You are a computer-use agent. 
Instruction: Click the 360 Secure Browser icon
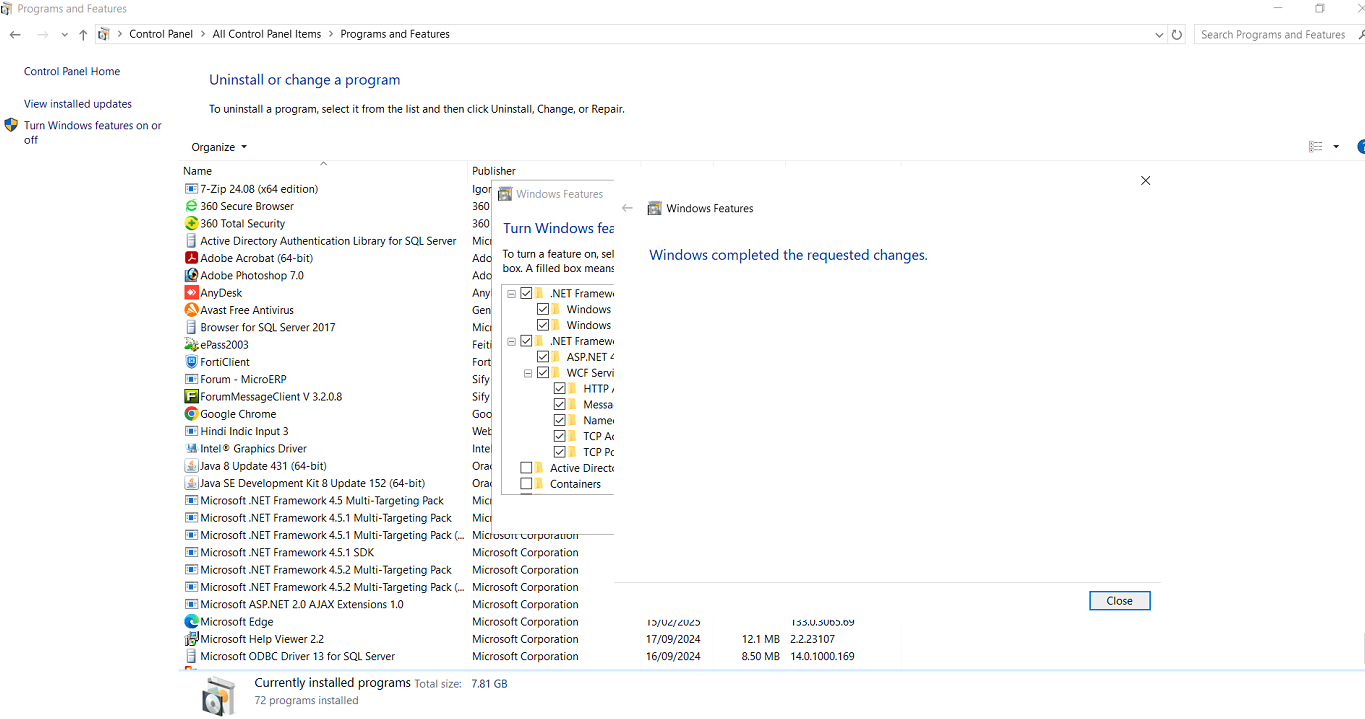pyautogui.click(x=191, y=206)
